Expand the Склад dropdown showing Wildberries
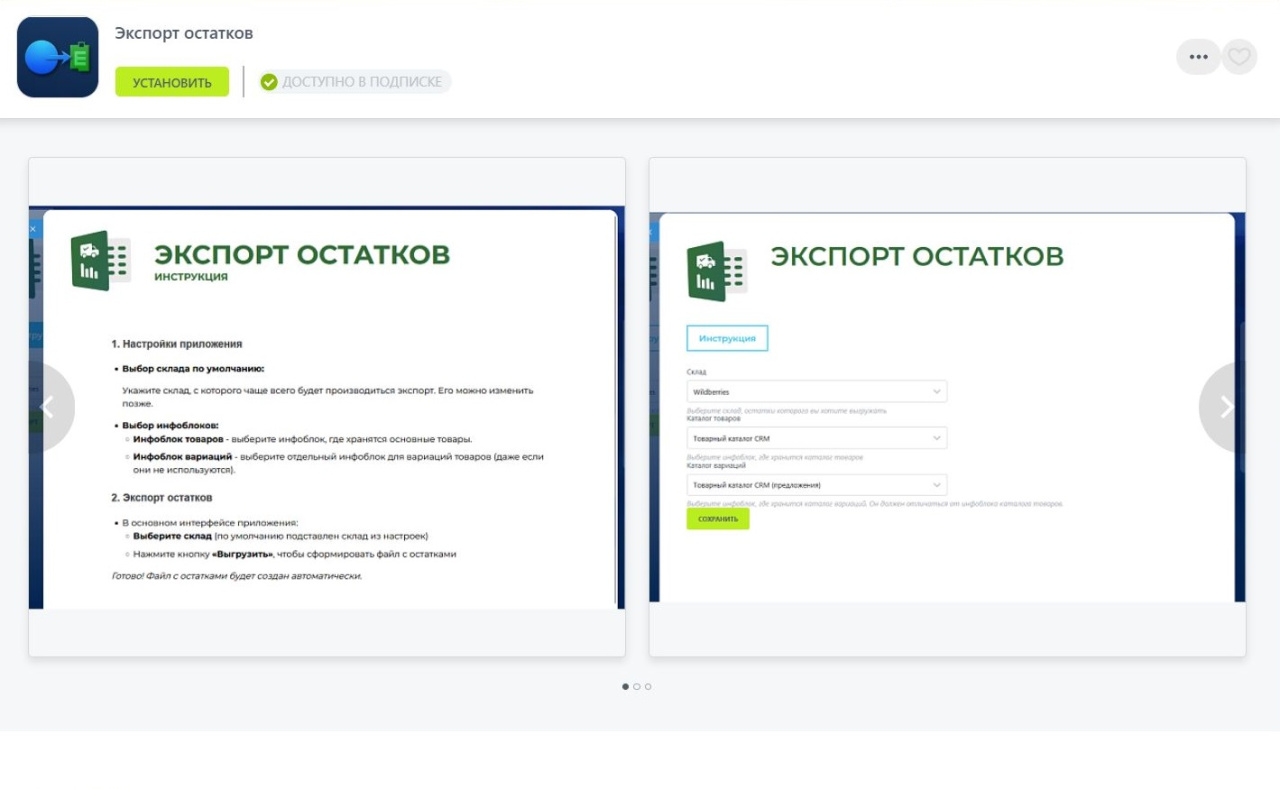This screenshot has height=789, width=1280. (x=816, y=392)
